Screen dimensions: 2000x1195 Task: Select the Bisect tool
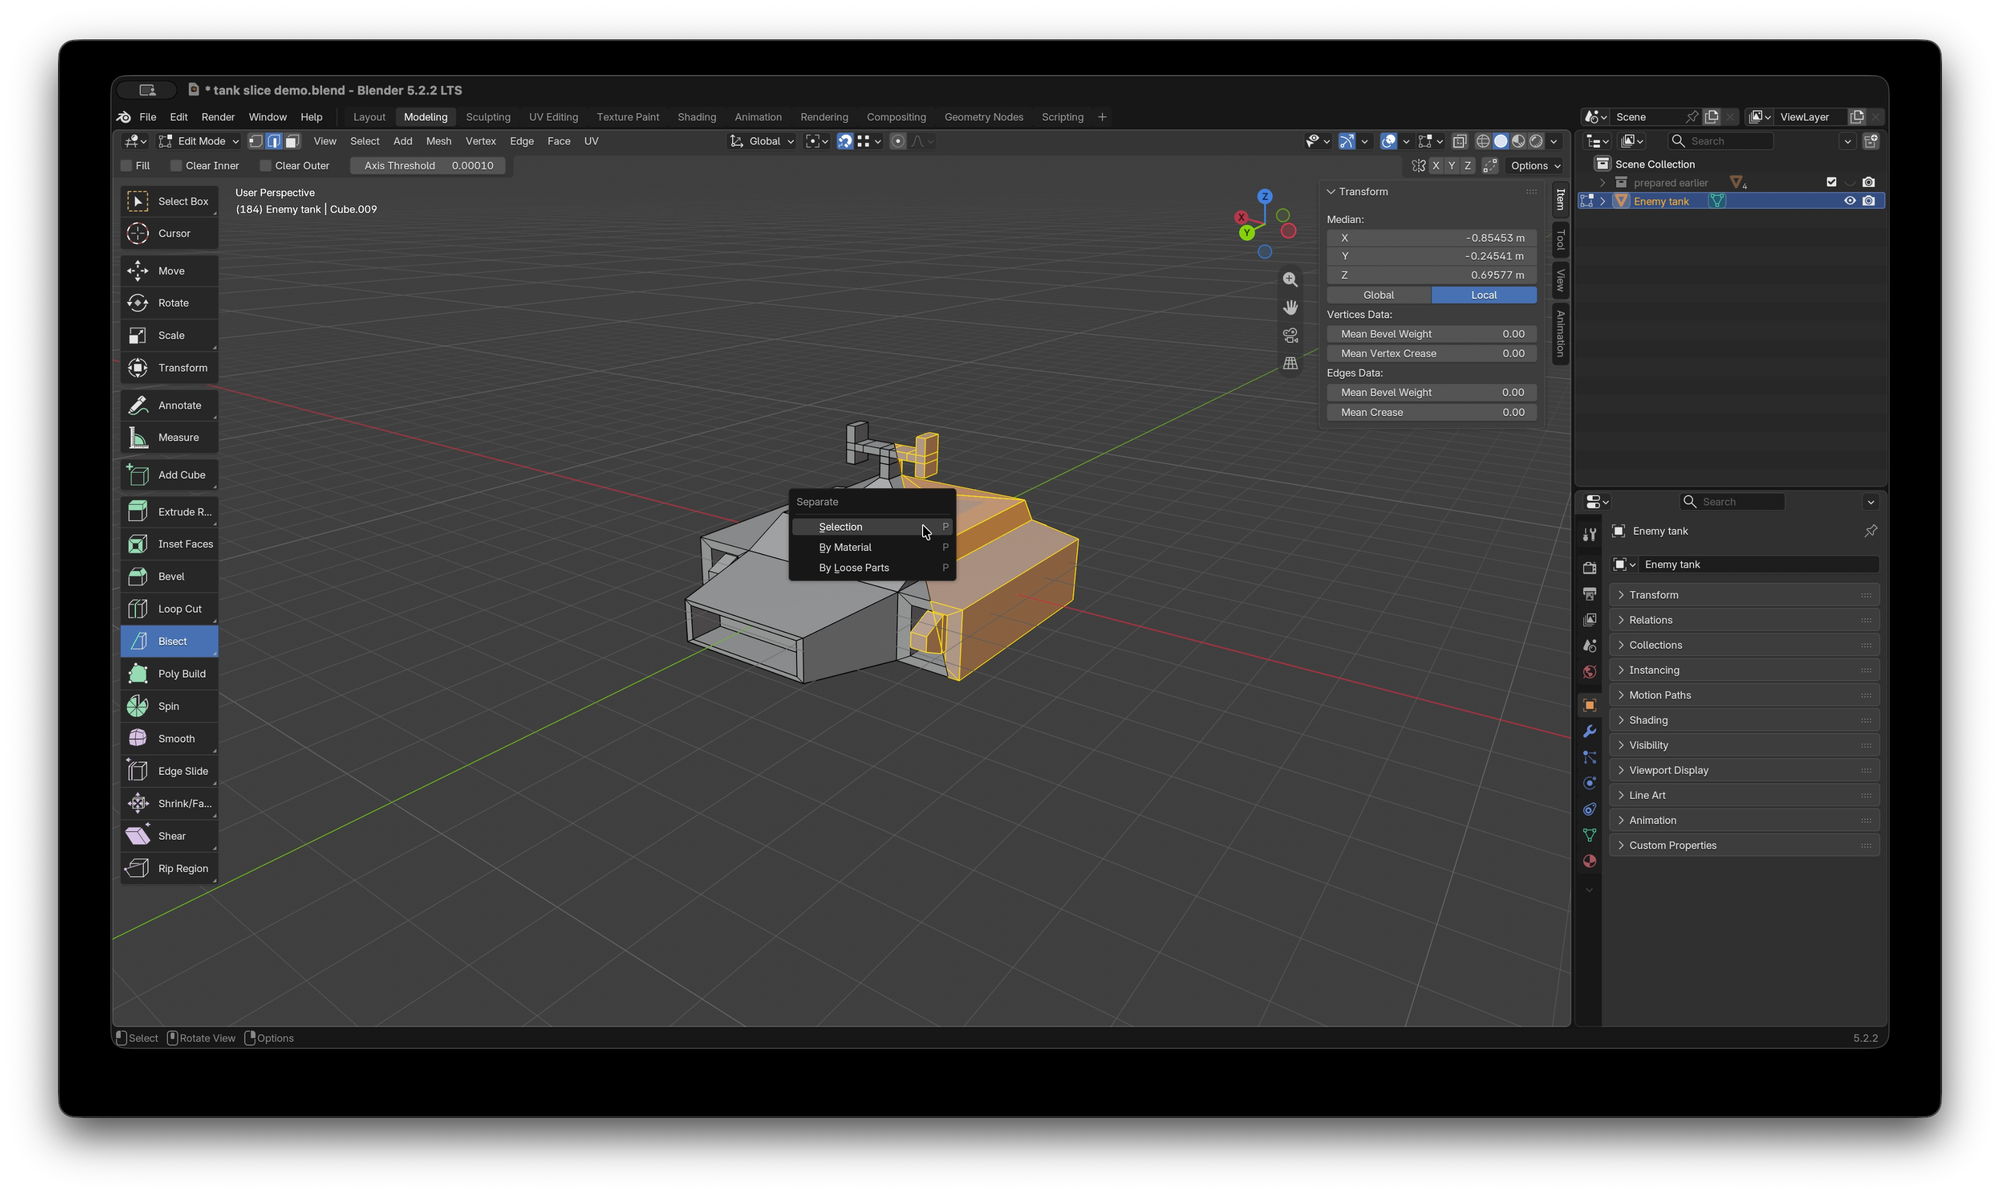(x=169, y=641)
